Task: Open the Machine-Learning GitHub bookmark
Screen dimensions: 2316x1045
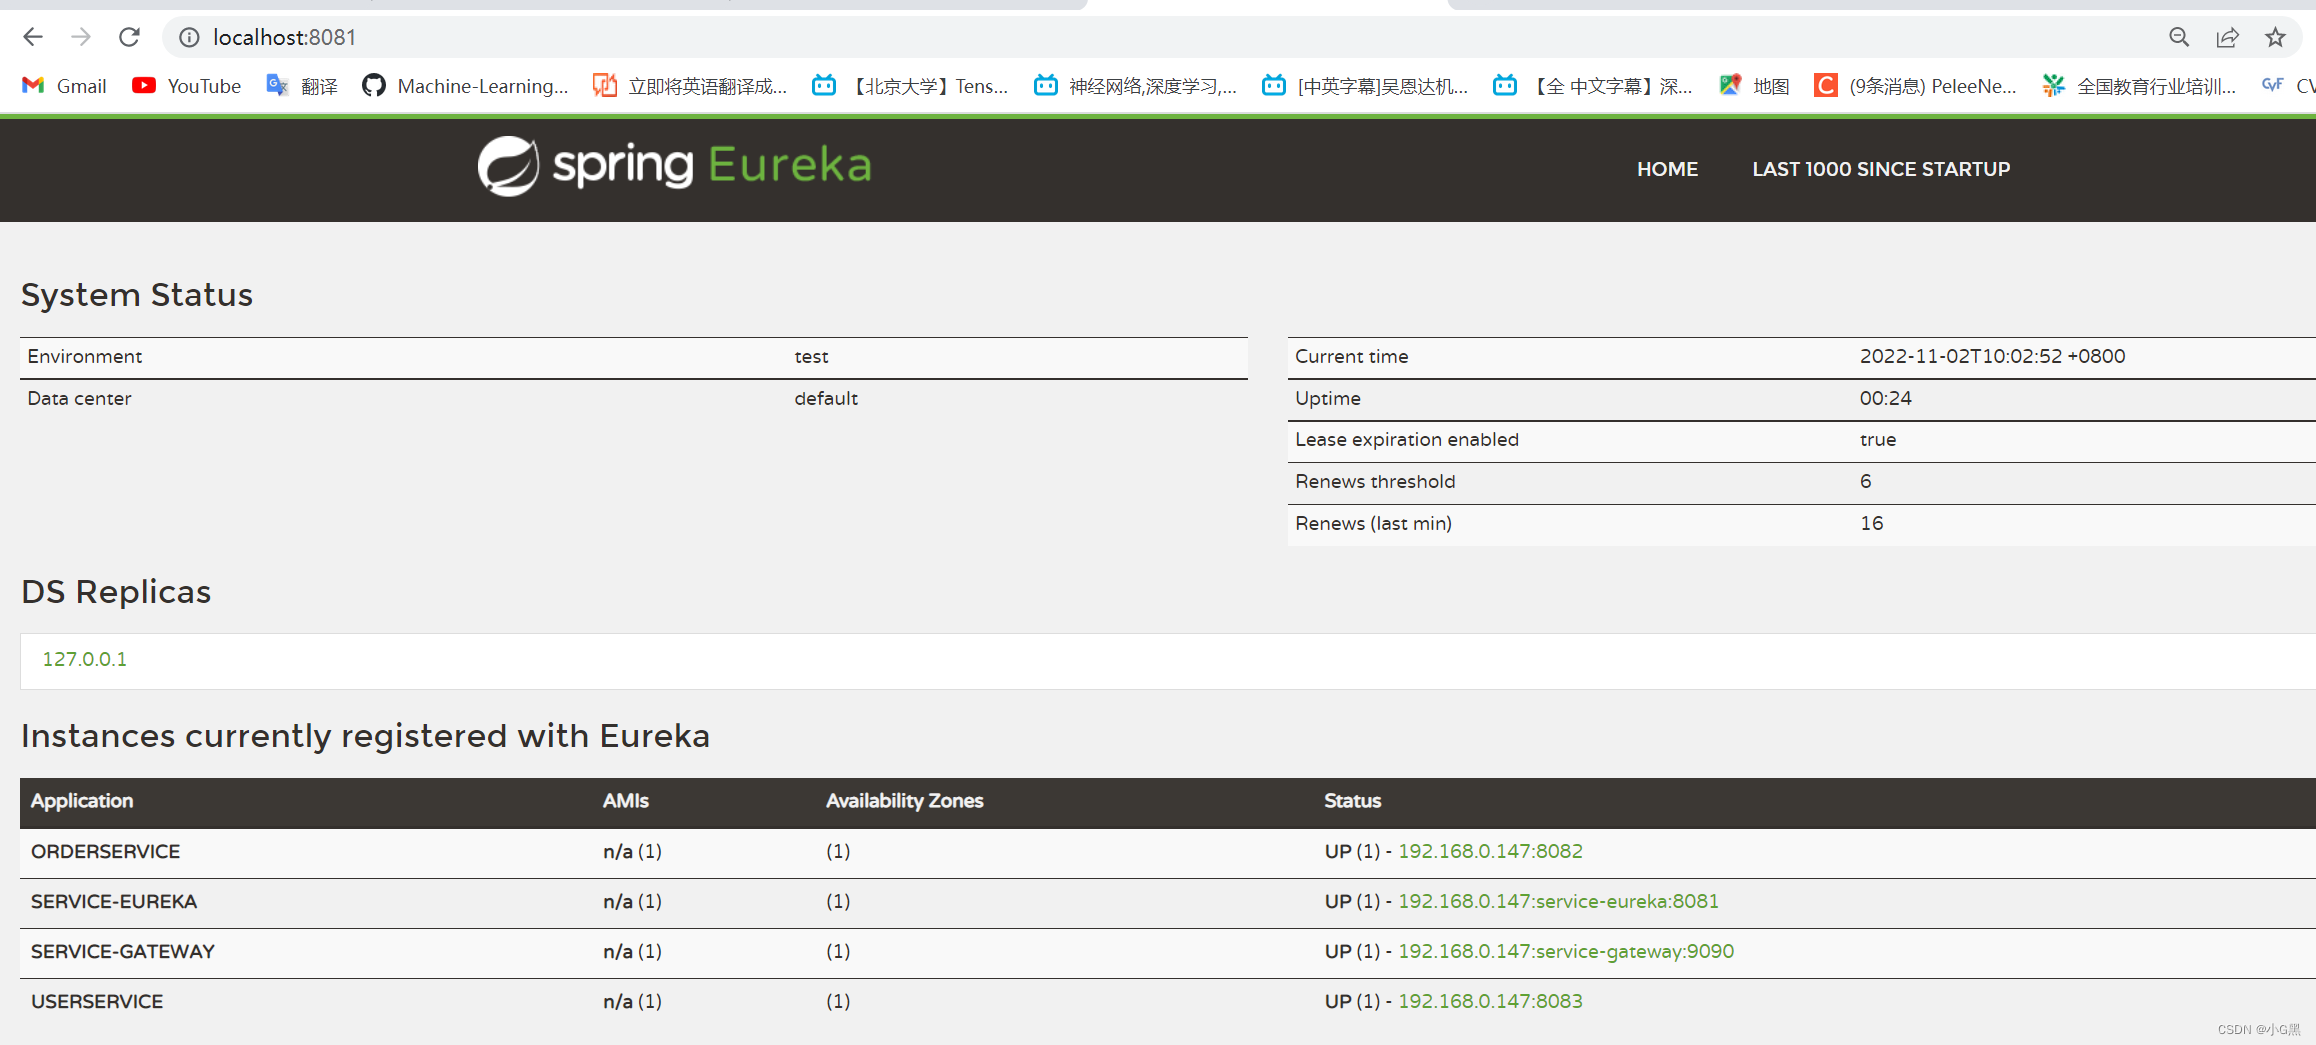Action: (x=465, y=86)
